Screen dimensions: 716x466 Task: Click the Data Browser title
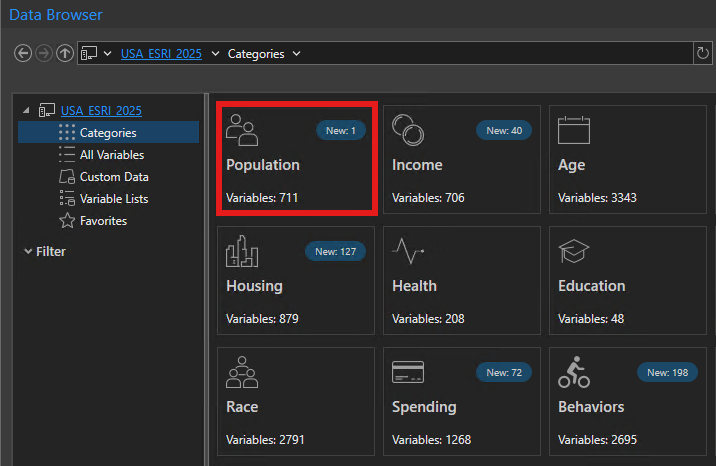pyautogui.click(x=56, y=15)
